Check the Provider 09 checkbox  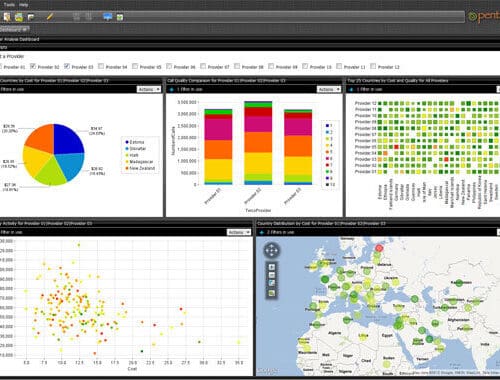271,66
